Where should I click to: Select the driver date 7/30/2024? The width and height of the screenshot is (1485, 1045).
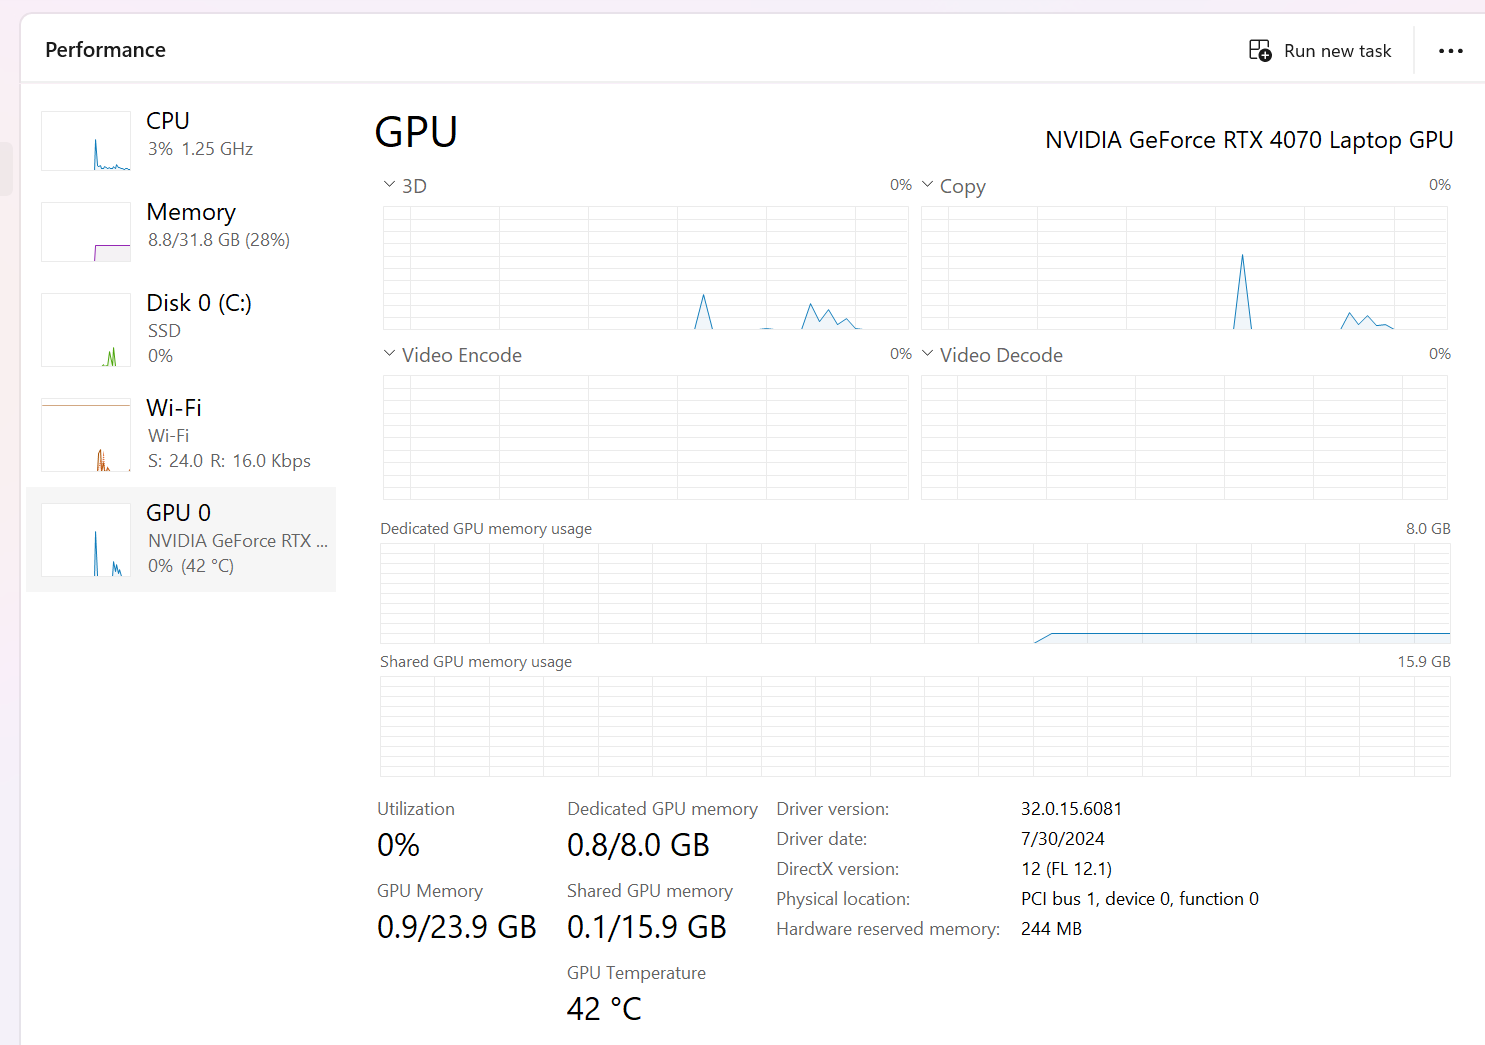pyautogui.click(x=1063, y=839)
